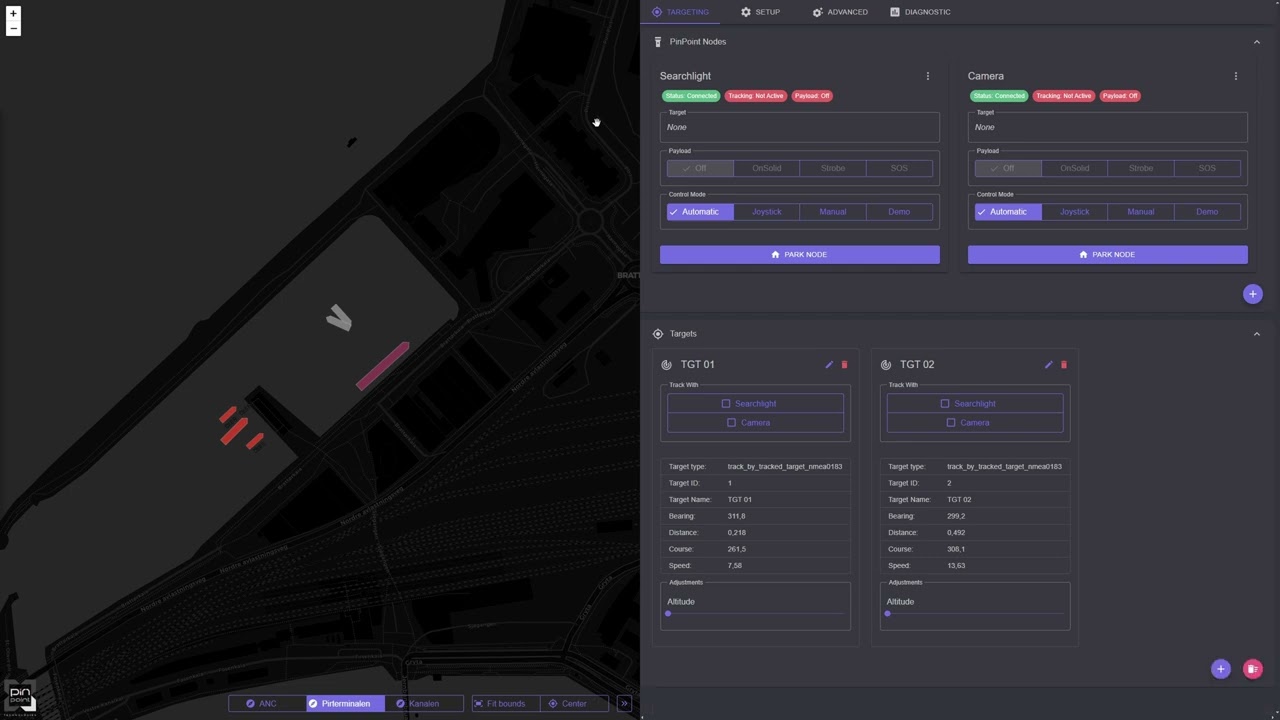The image size is (1280, 720).
Task: Click the TGT 02 radar icon
Action: 886,365
